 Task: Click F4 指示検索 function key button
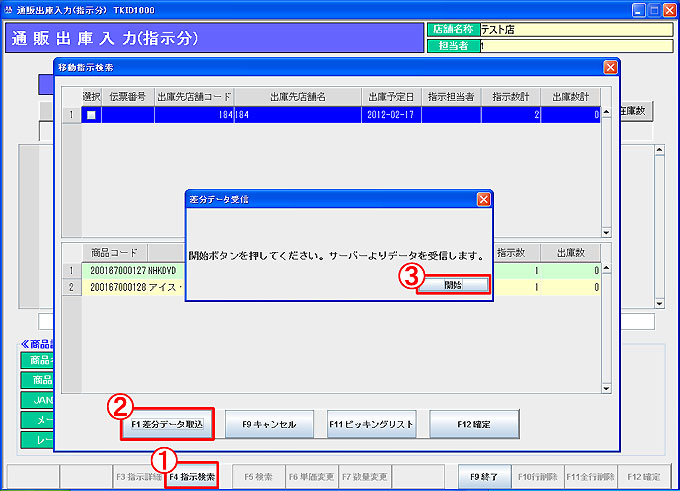coord(192,477)
